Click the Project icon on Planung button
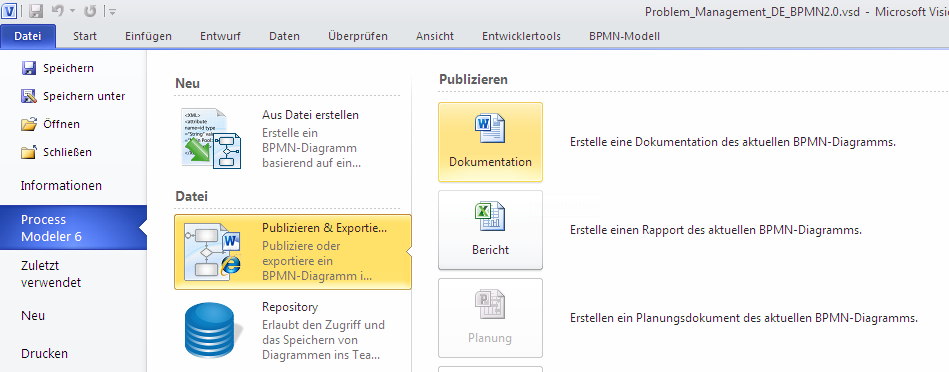Screen dimensions: 949x372 coord(490,304)
